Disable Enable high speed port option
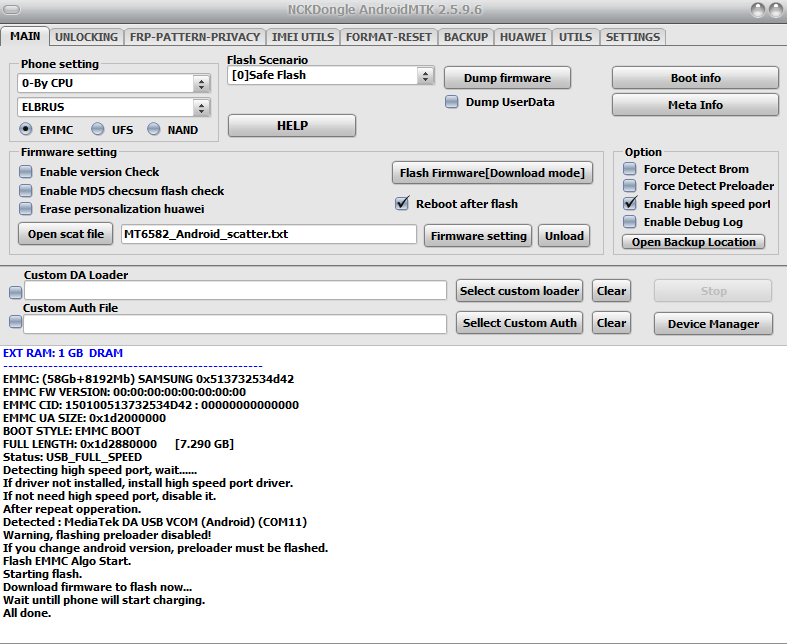Image resolution: width=787 pixels, height=644 pixels. [629, 203]
